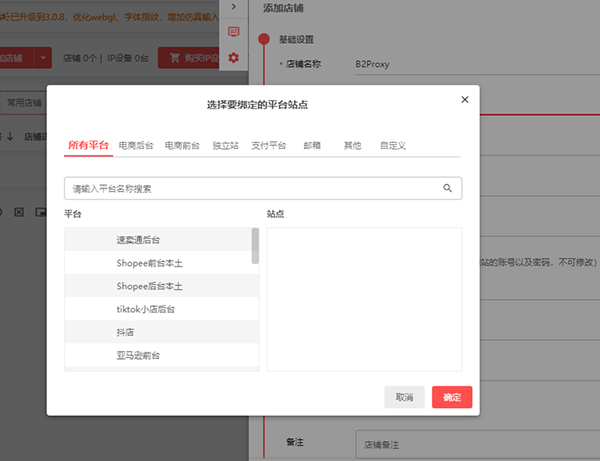
Task: Switch to the 电商后台 tab
Action: [x=136, y=146]
